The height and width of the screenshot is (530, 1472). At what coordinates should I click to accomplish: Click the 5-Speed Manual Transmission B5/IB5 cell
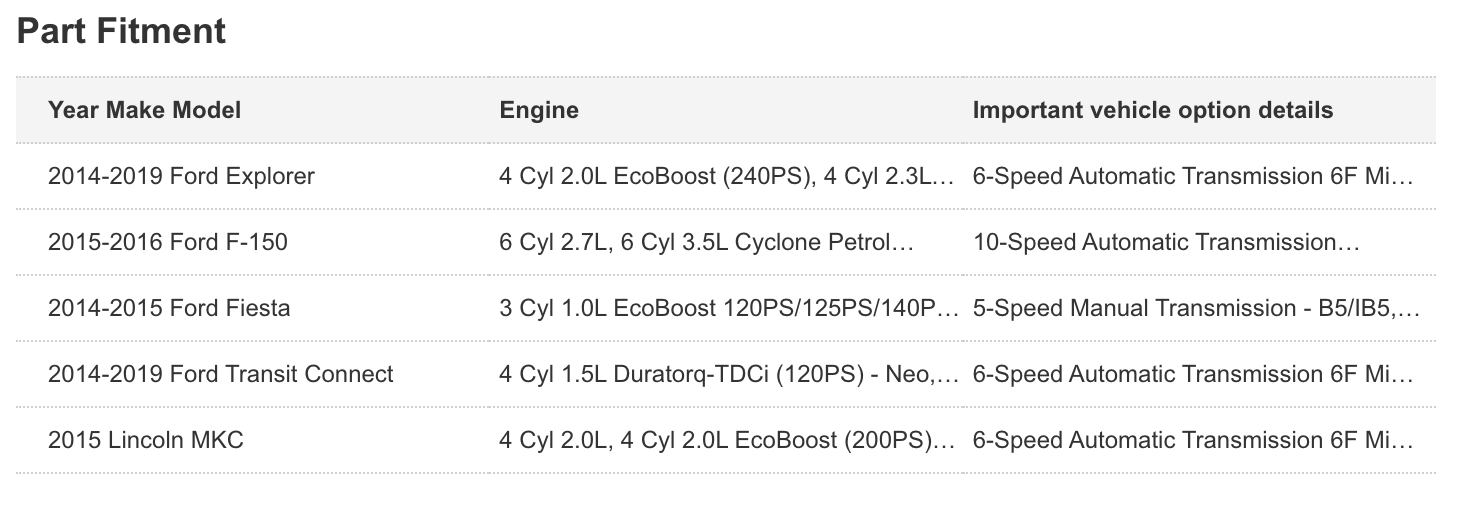[1195, 309]
